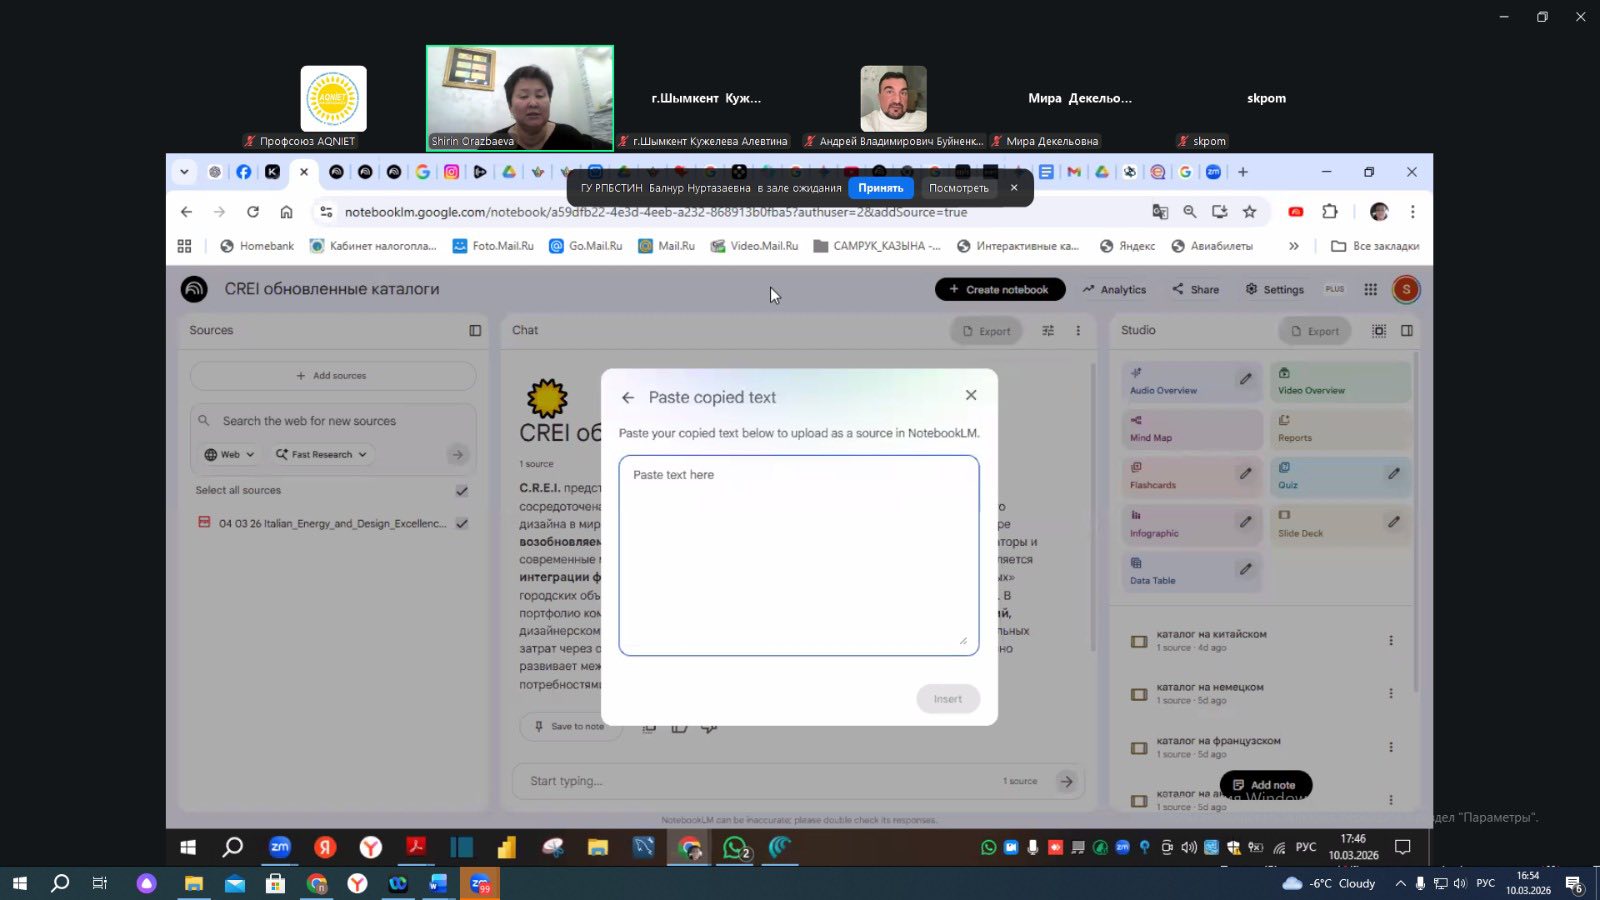Edit the Audio Overview pencil icon

pyautogui.click(x=1245, y=379)
